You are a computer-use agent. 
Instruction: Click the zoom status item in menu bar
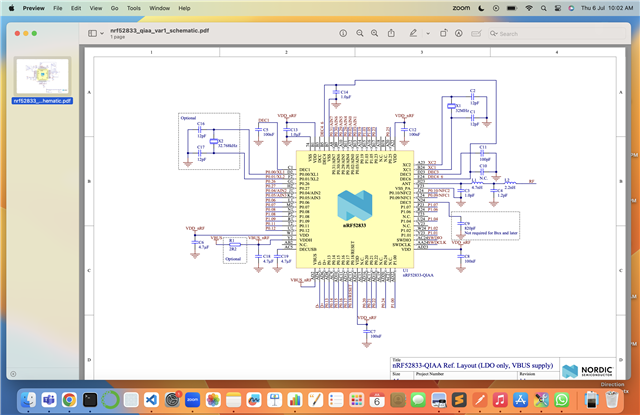coord(461,8)
